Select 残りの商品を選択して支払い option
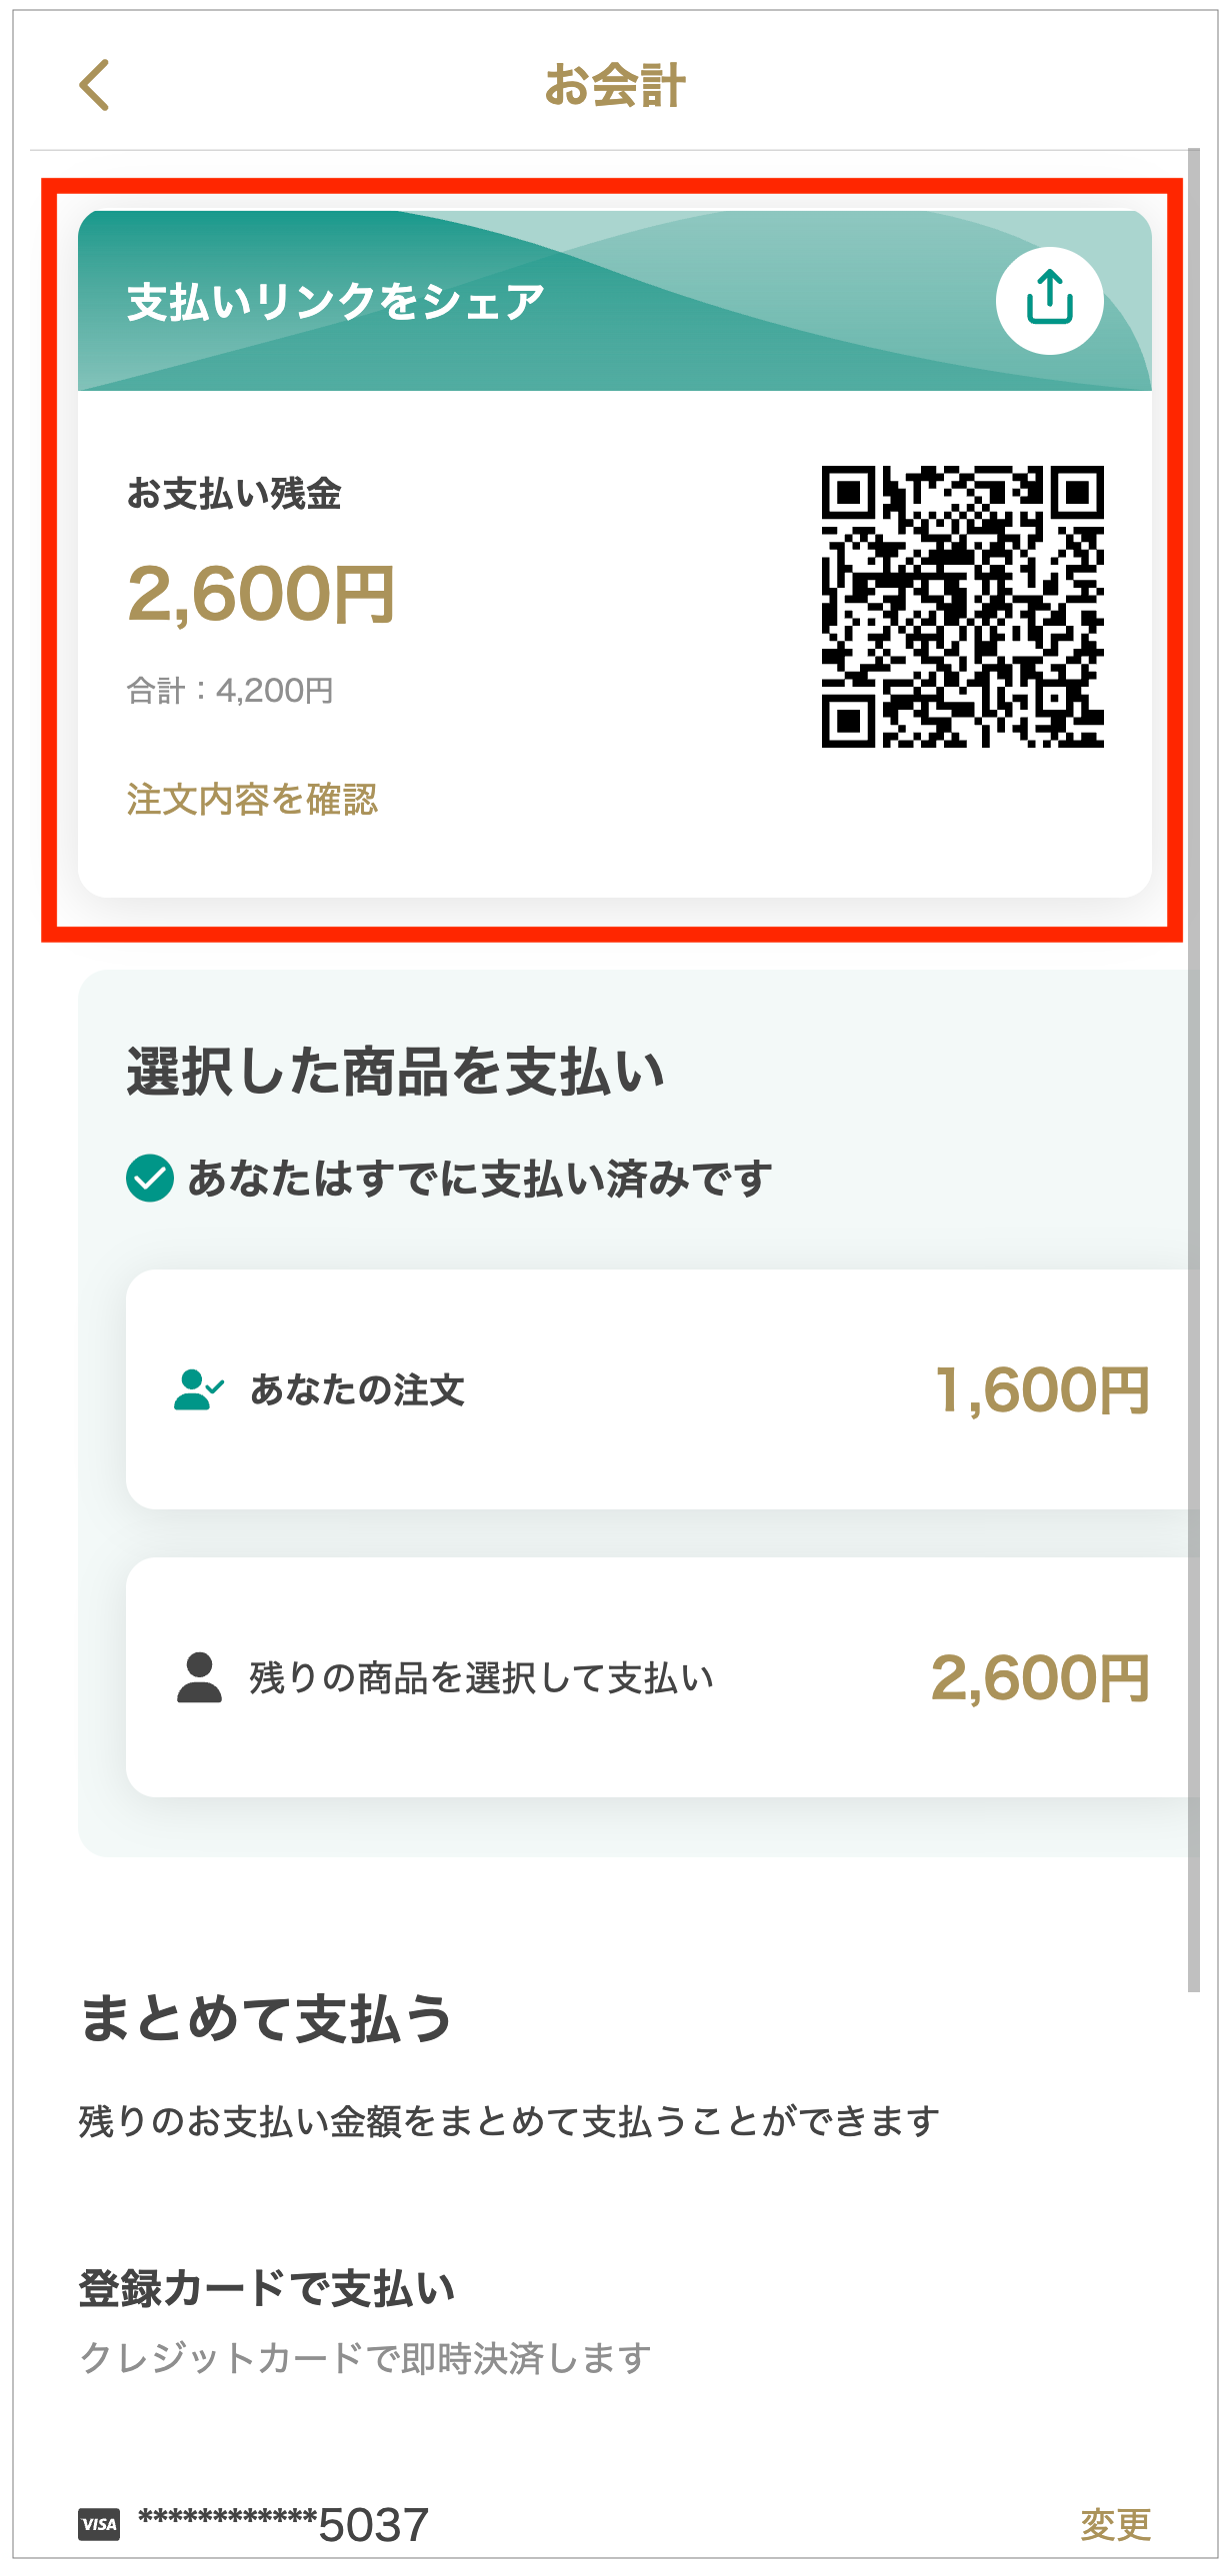Screen dimensions: 1232x2576 (x=481, y=1677)
